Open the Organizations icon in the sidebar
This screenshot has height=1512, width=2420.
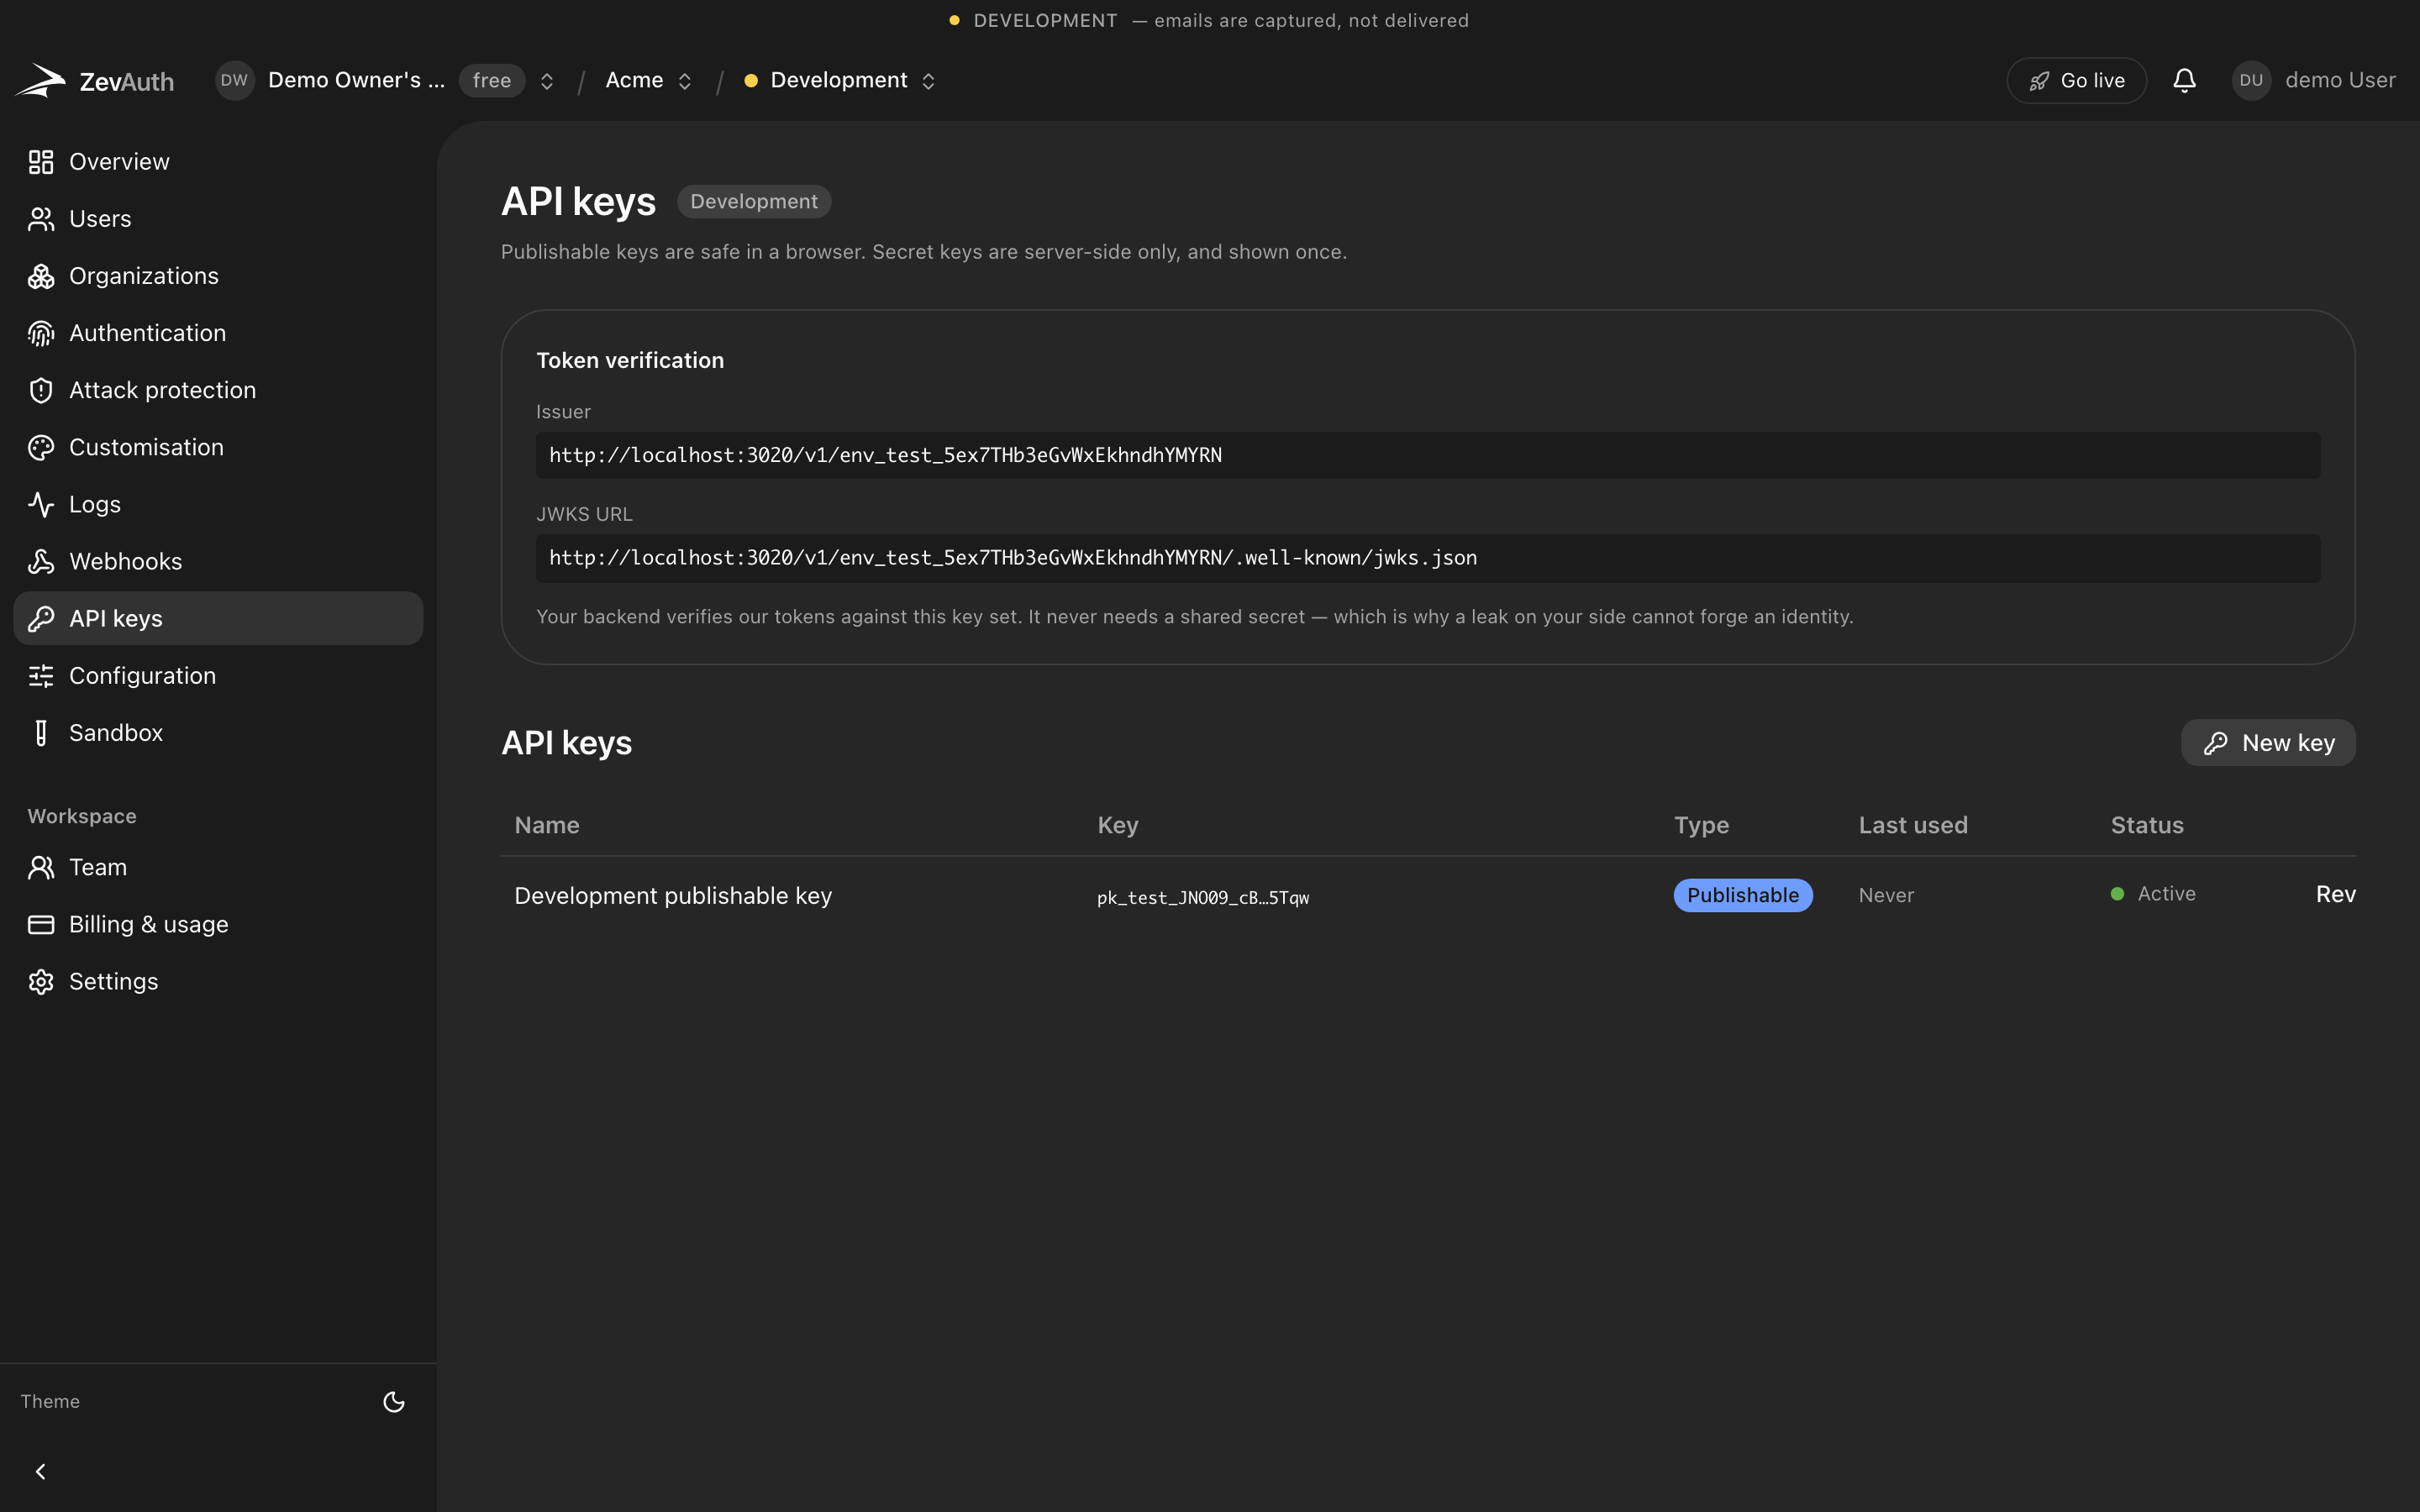[41, 276]
